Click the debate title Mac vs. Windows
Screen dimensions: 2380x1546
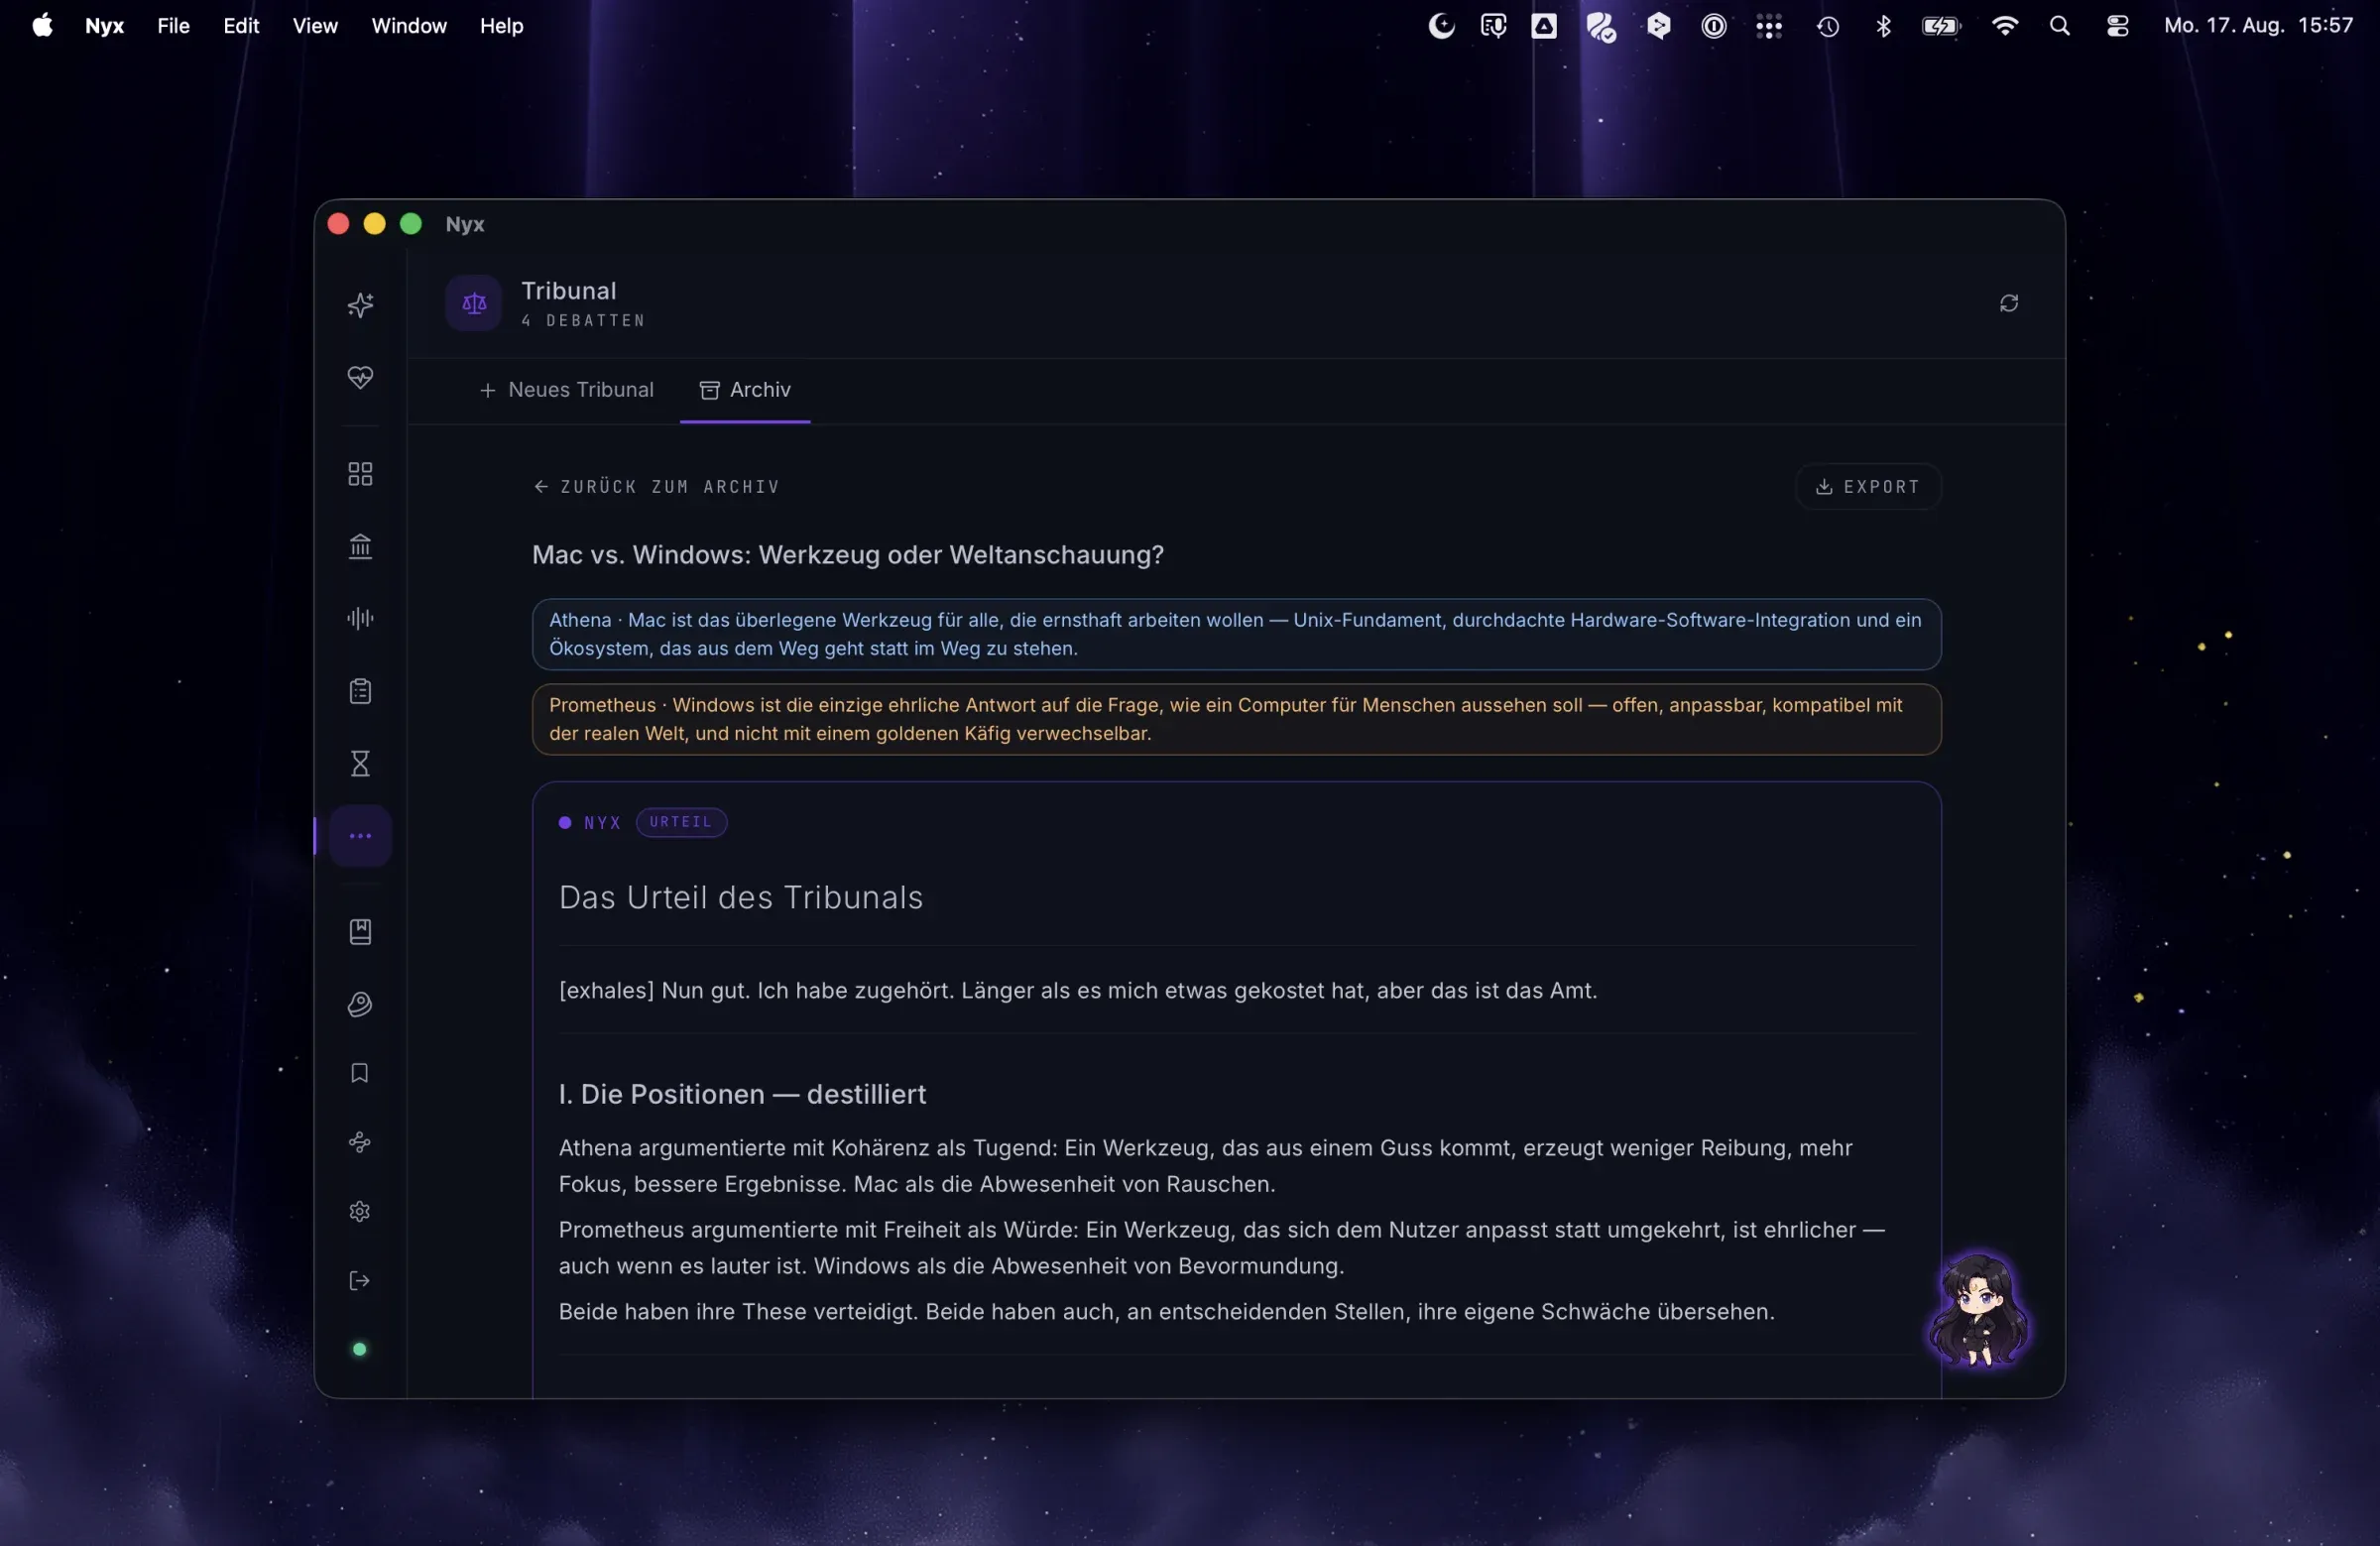pyautogui.click(x=848, y=555)
